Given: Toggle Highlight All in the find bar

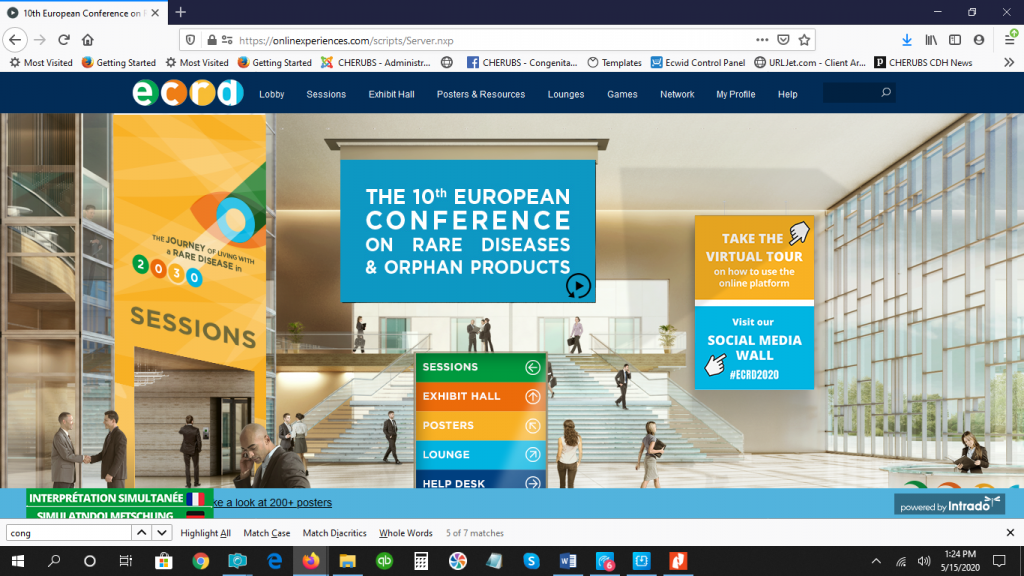Looking at the screenshot, I should point(204,533).
